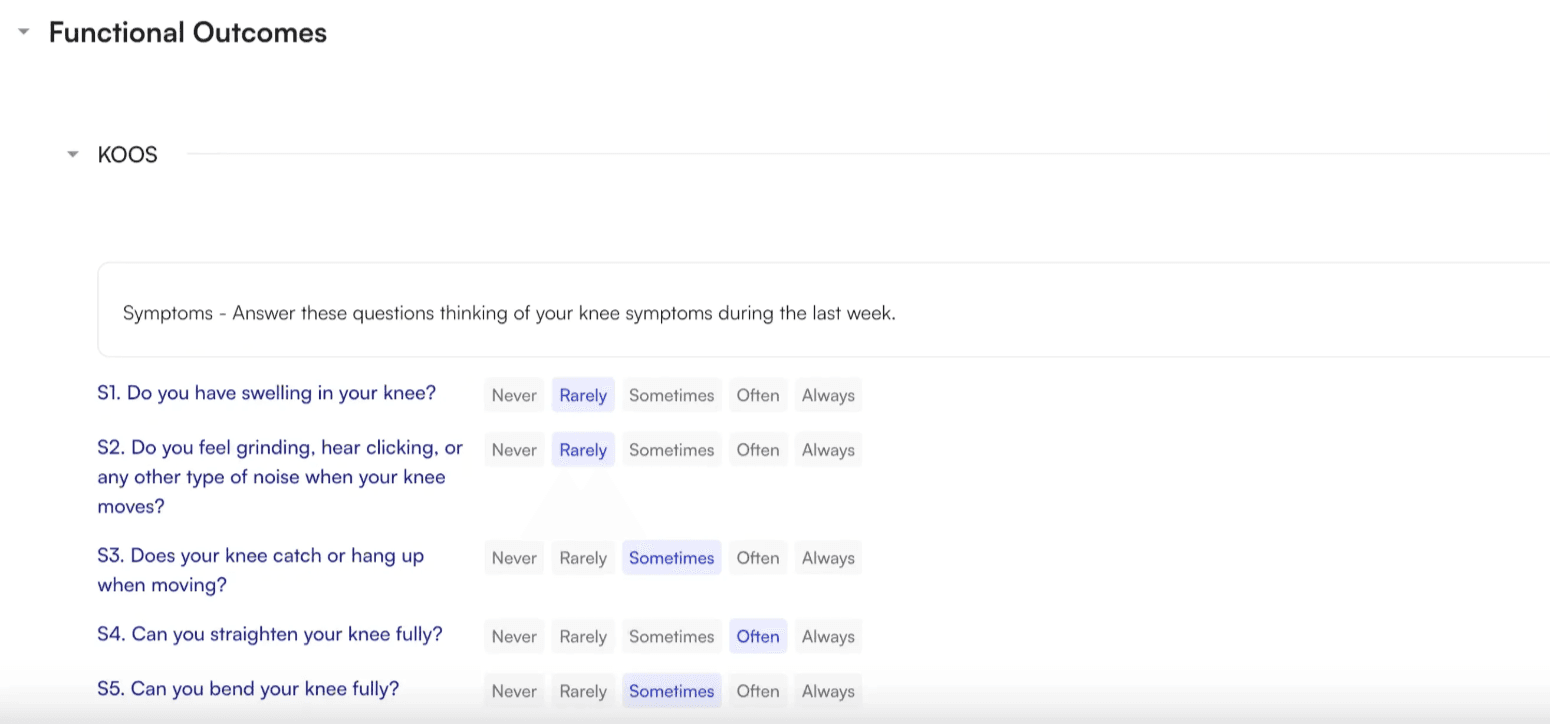Select Often for S3 knee catch question
1550x724 pixels.
click(x=758, y=558)
